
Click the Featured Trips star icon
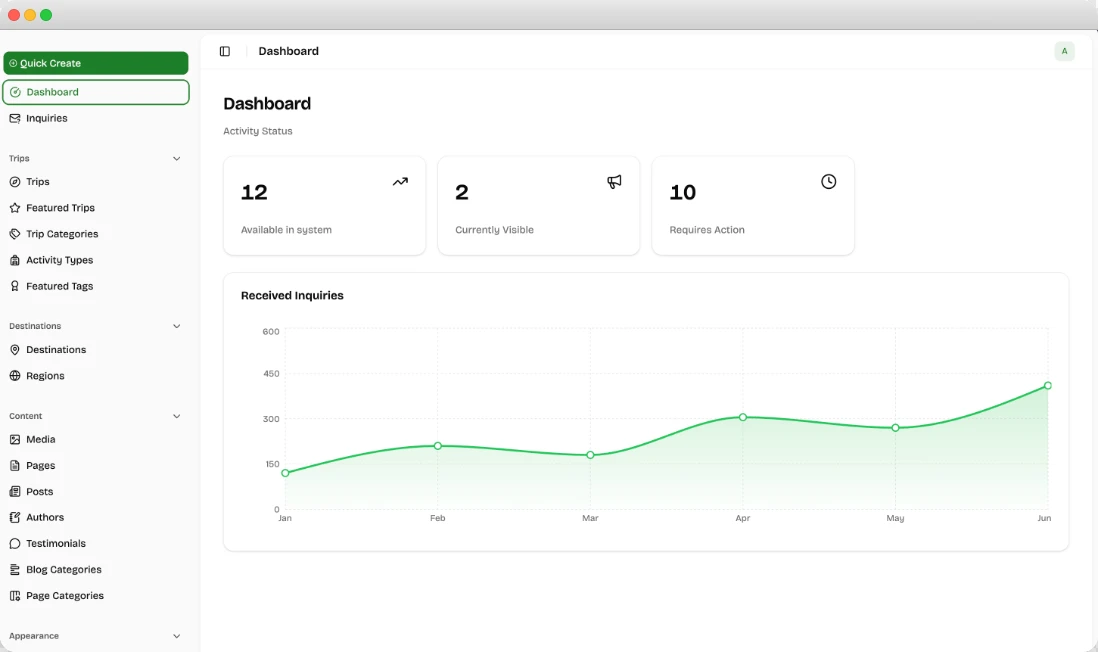tap(15, 208)
